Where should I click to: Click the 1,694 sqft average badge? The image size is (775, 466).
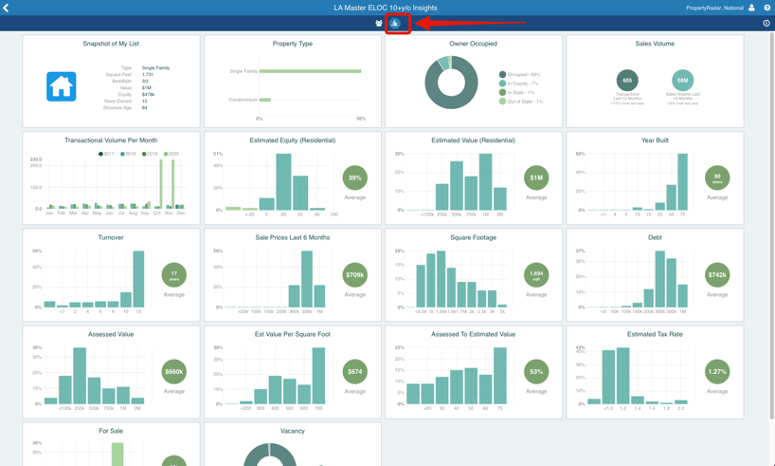click(536, 275)
